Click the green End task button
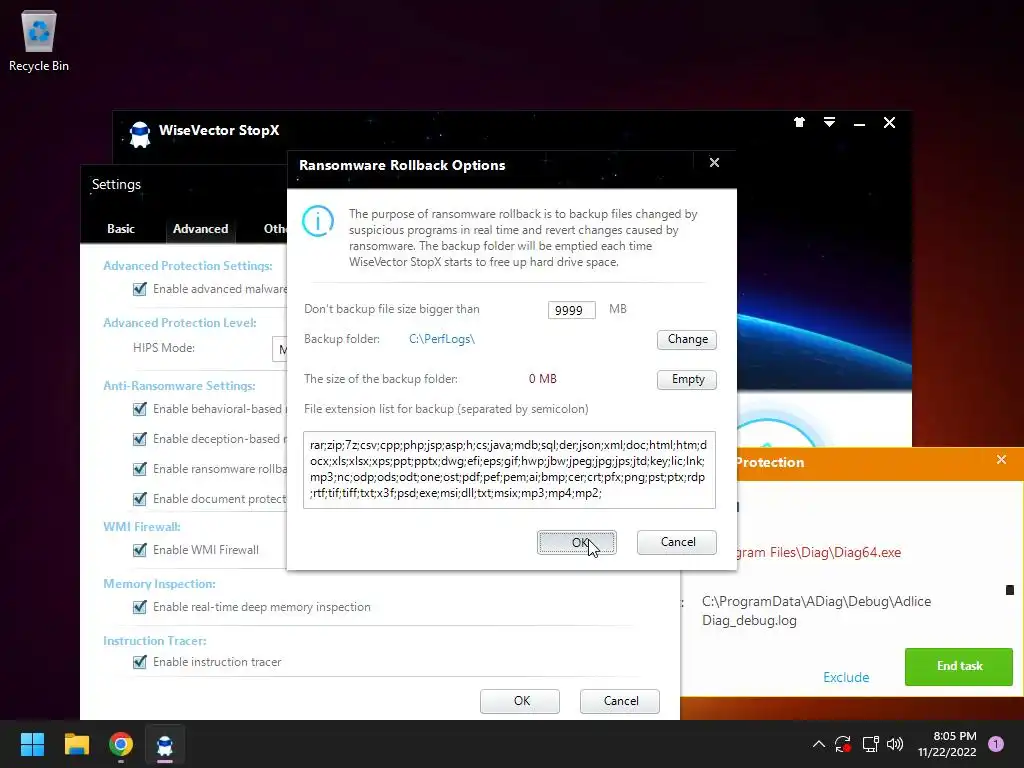The width and height of the screenshot is (1024, 768). (959, 666)
